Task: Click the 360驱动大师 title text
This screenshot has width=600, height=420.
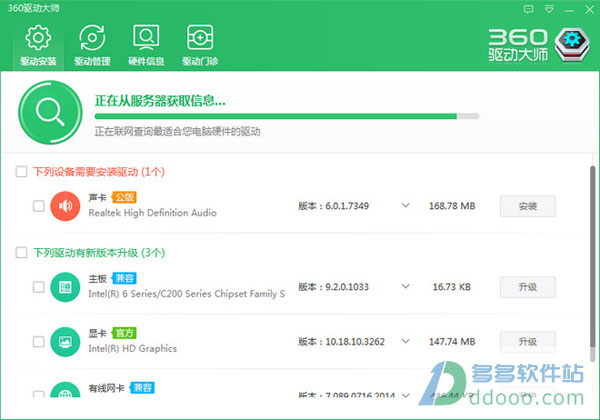Action: [34, 8]
